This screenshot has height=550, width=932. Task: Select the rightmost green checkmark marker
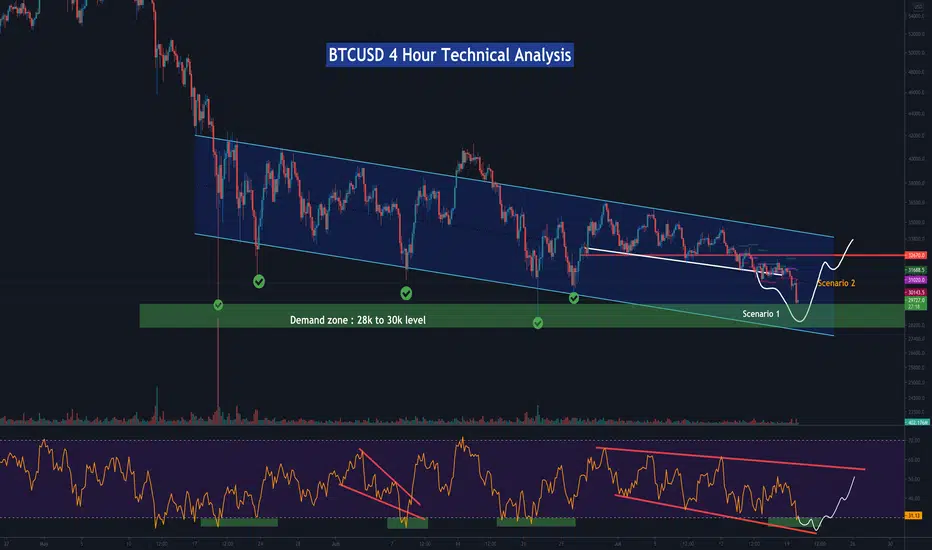click(x=574, y=298)
